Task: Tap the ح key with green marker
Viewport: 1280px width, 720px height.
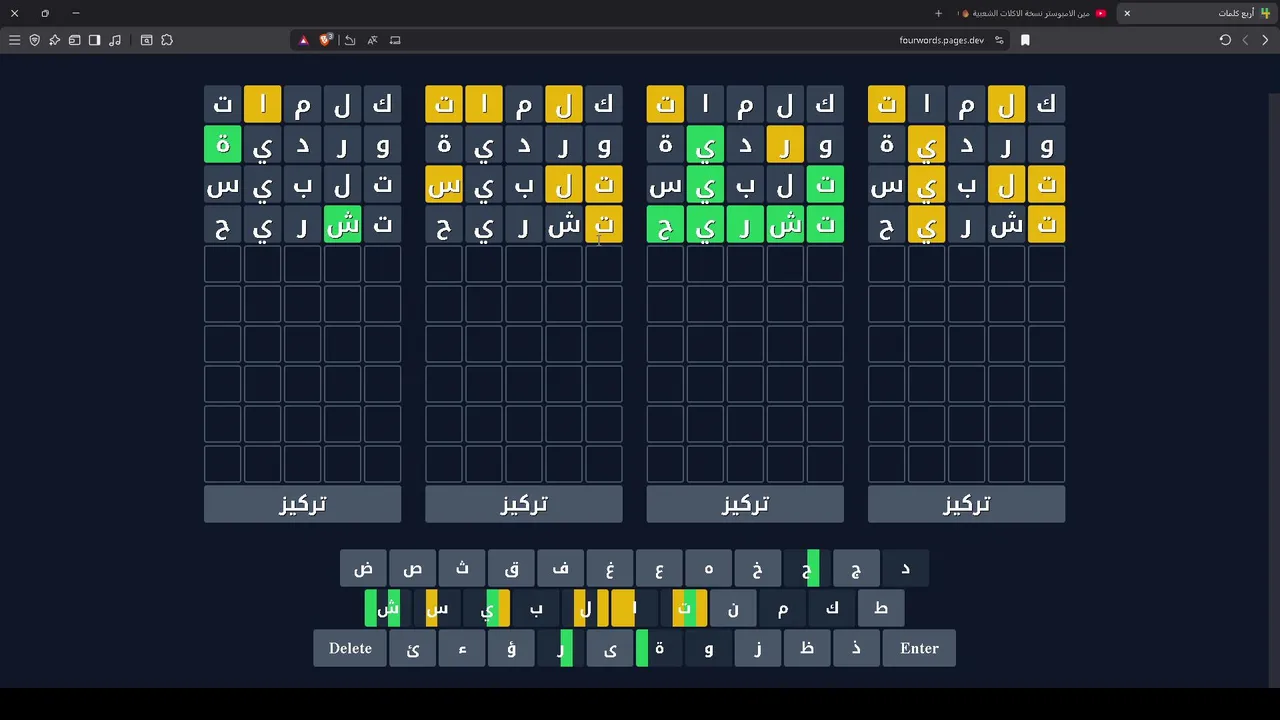Action: pyautogui.click(x=807, y=568)
